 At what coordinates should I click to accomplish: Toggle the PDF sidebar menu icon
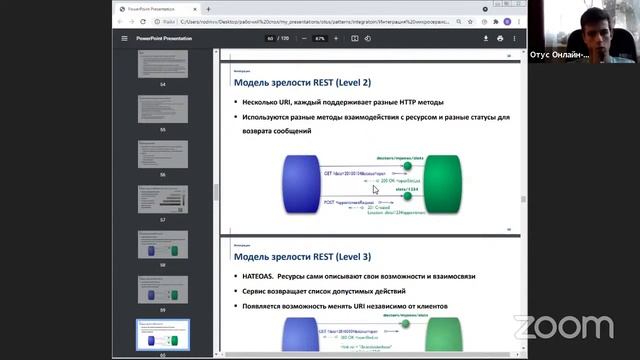pyautogui.click(x=124, y=38)
